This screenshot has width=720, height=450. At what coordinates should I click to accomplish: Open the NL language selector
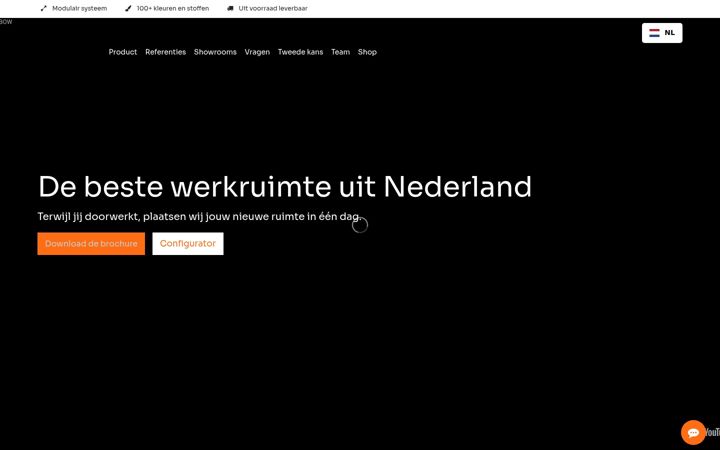pyautogui.click(x=662, y=33)
